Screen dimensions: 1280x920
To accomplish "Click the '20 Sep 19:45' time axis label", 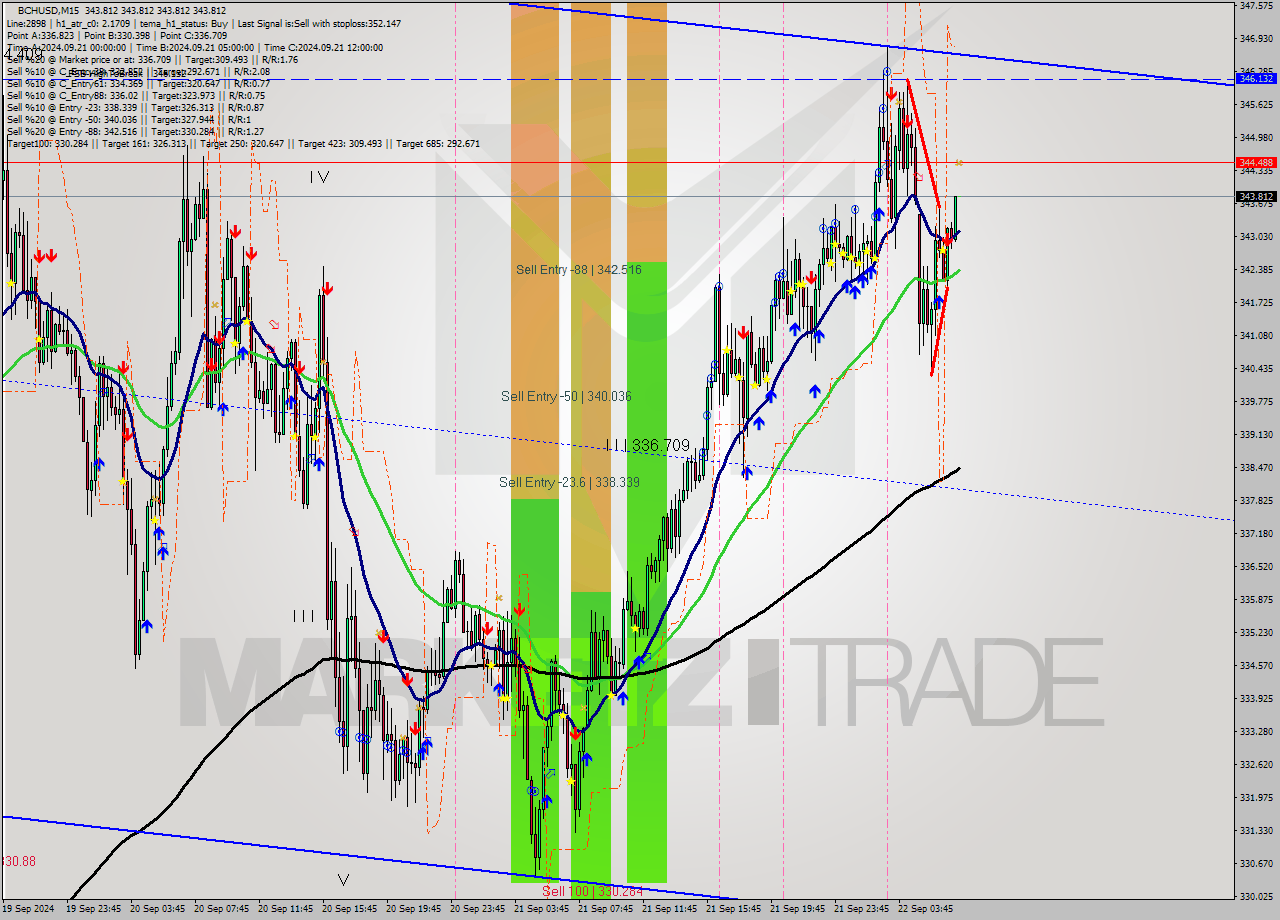I will point(413,909).
